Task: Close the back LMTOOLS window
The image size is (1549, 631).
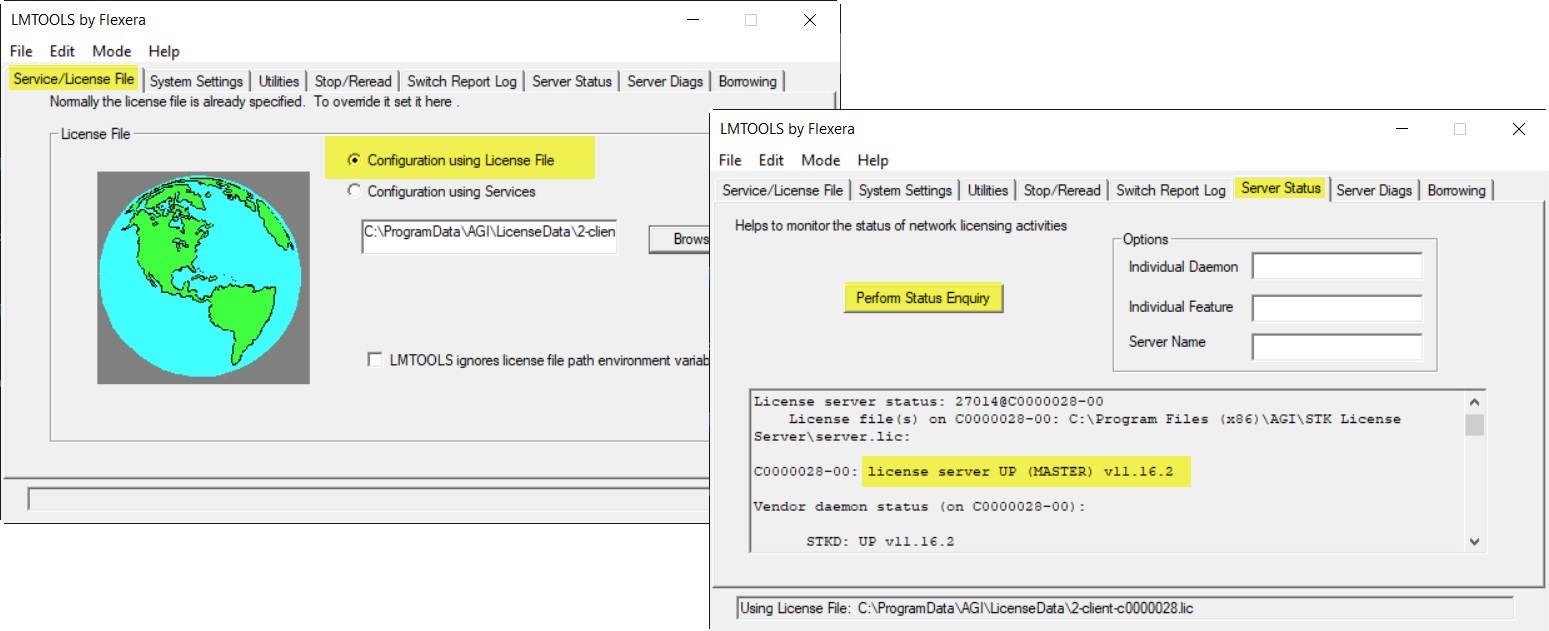Action: coord(810,20)
